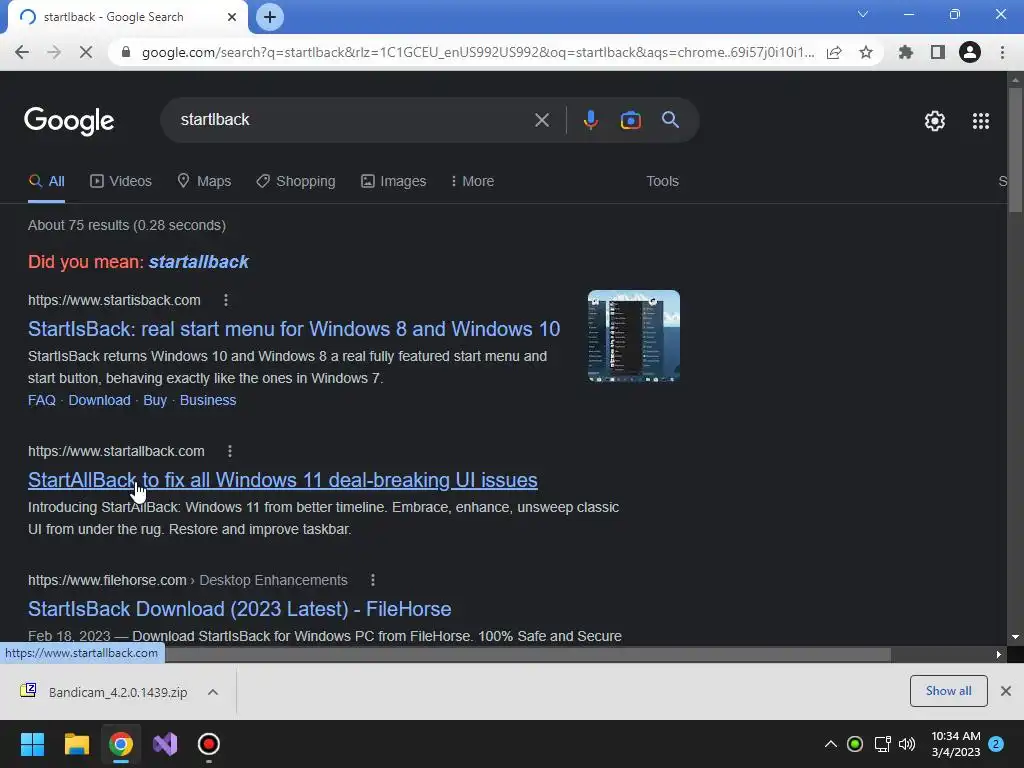Open Google apps grid
This screenshot has height=768, width=1024.
981,121
